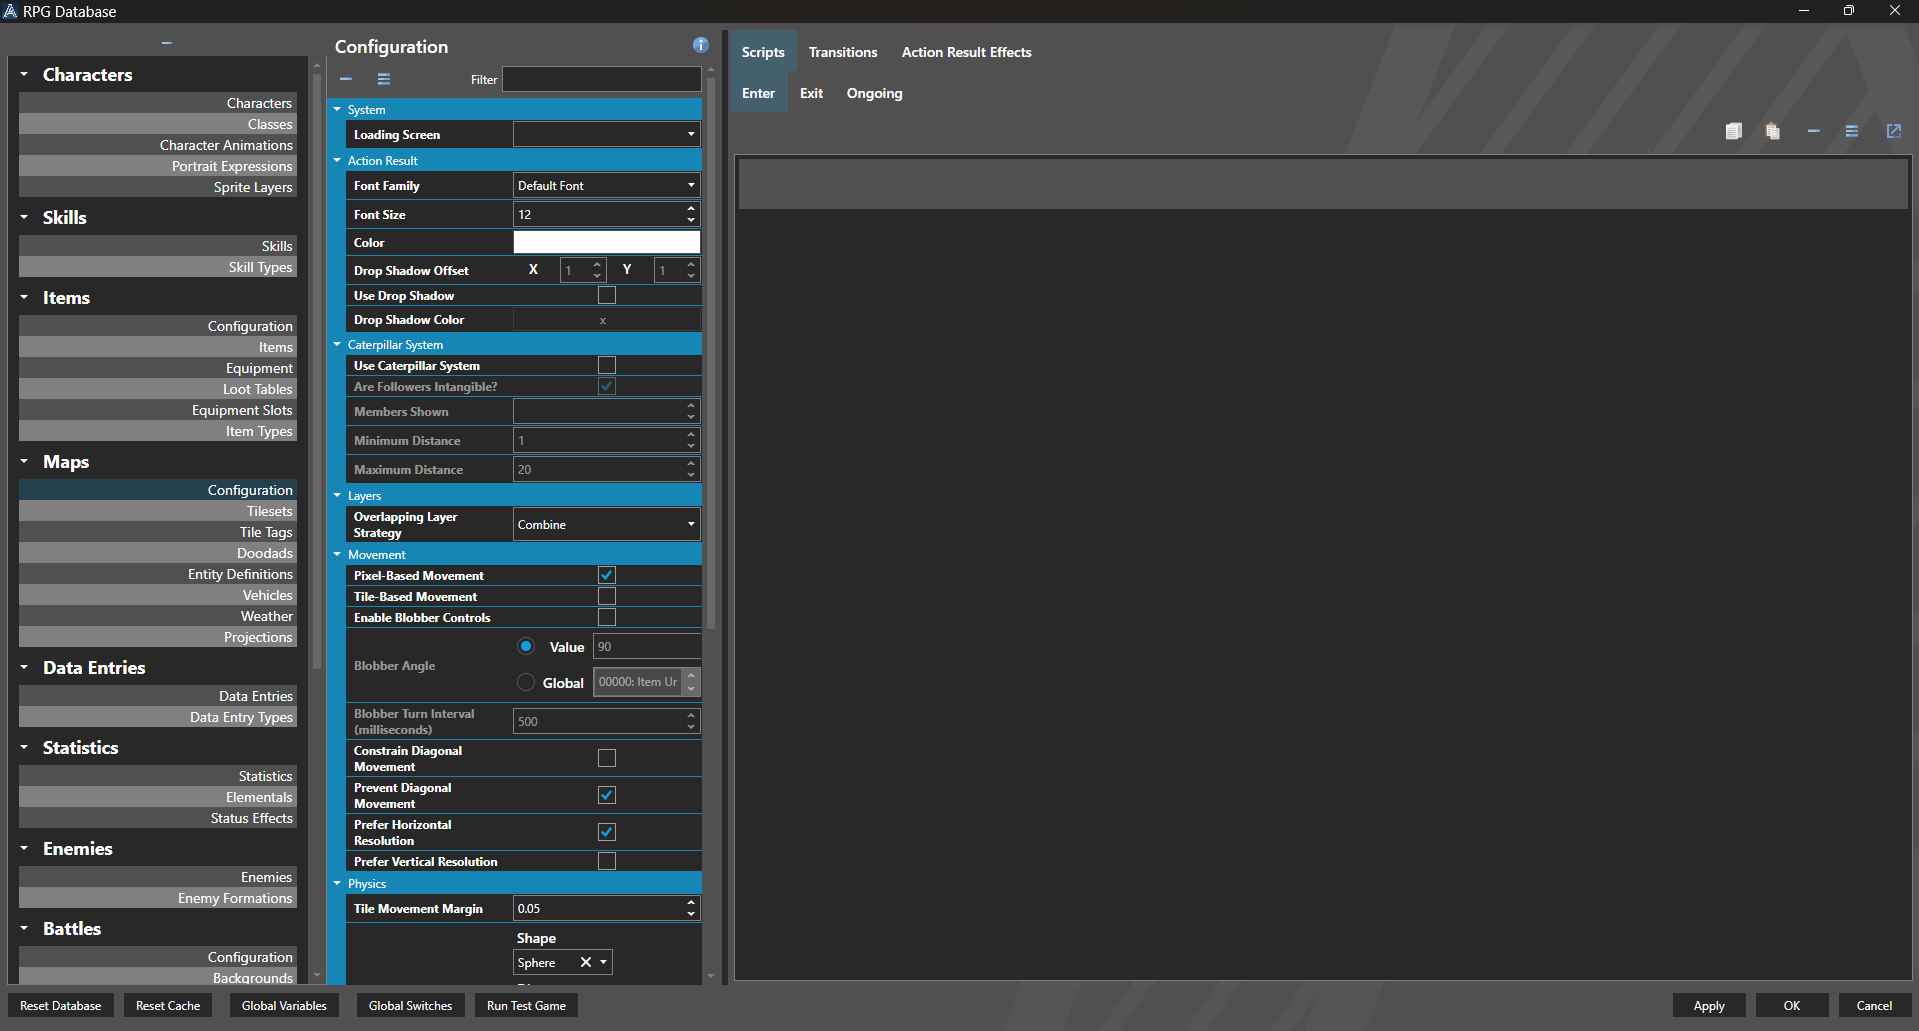
Task: Click the expand-all icon in the Configuration panel
Action: pos(383,79)
